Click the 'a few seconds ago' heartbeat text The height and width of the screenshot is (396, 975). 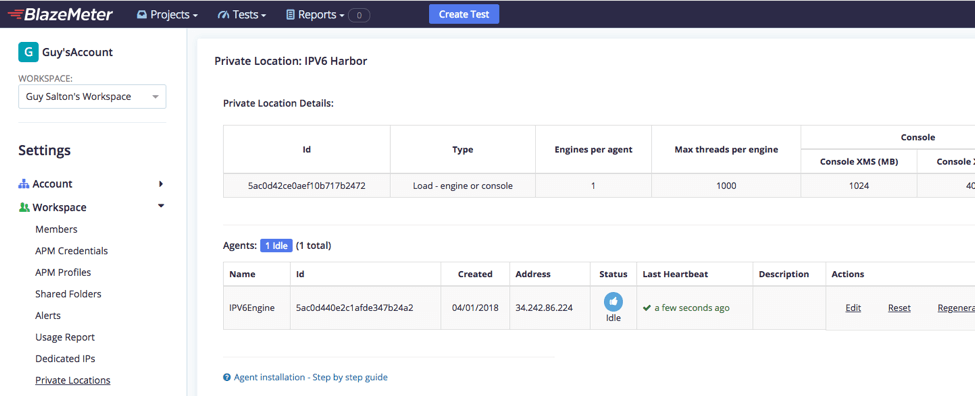tap(692, 308)
